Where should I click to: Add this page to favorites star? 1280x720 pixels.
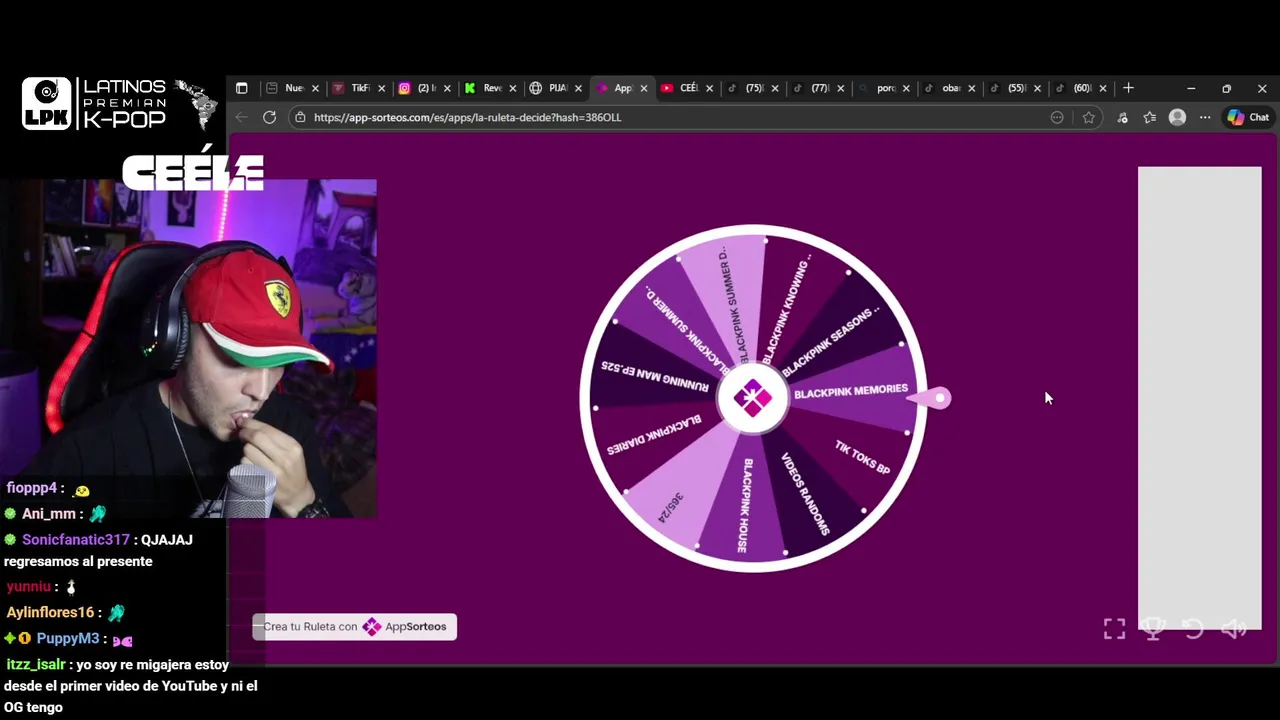(1088, 117)
